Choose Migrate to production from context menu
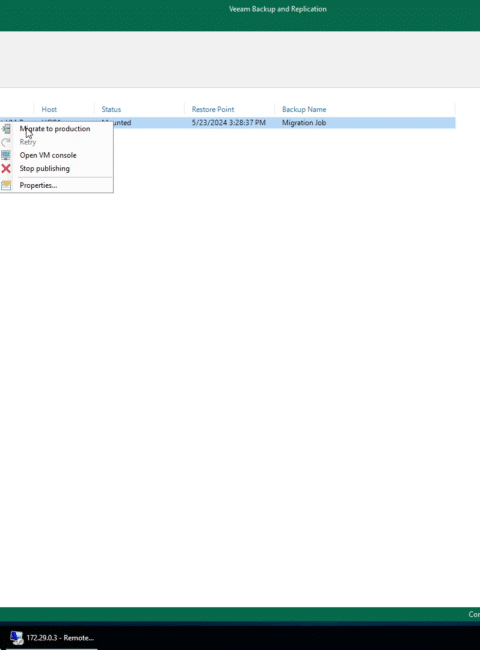The height and width of the screenshot is (650, 480). click(x=55, y=129)
